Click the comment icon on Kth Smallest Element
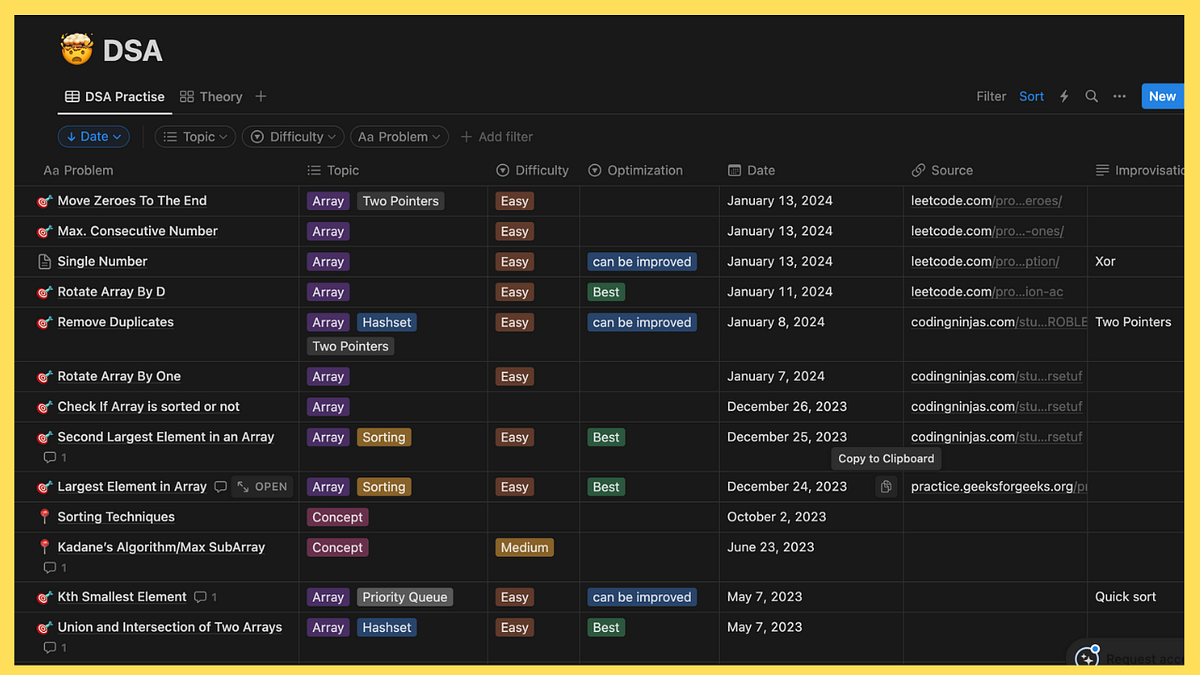This screenshot has height=675, width=1200. (199, 596)
